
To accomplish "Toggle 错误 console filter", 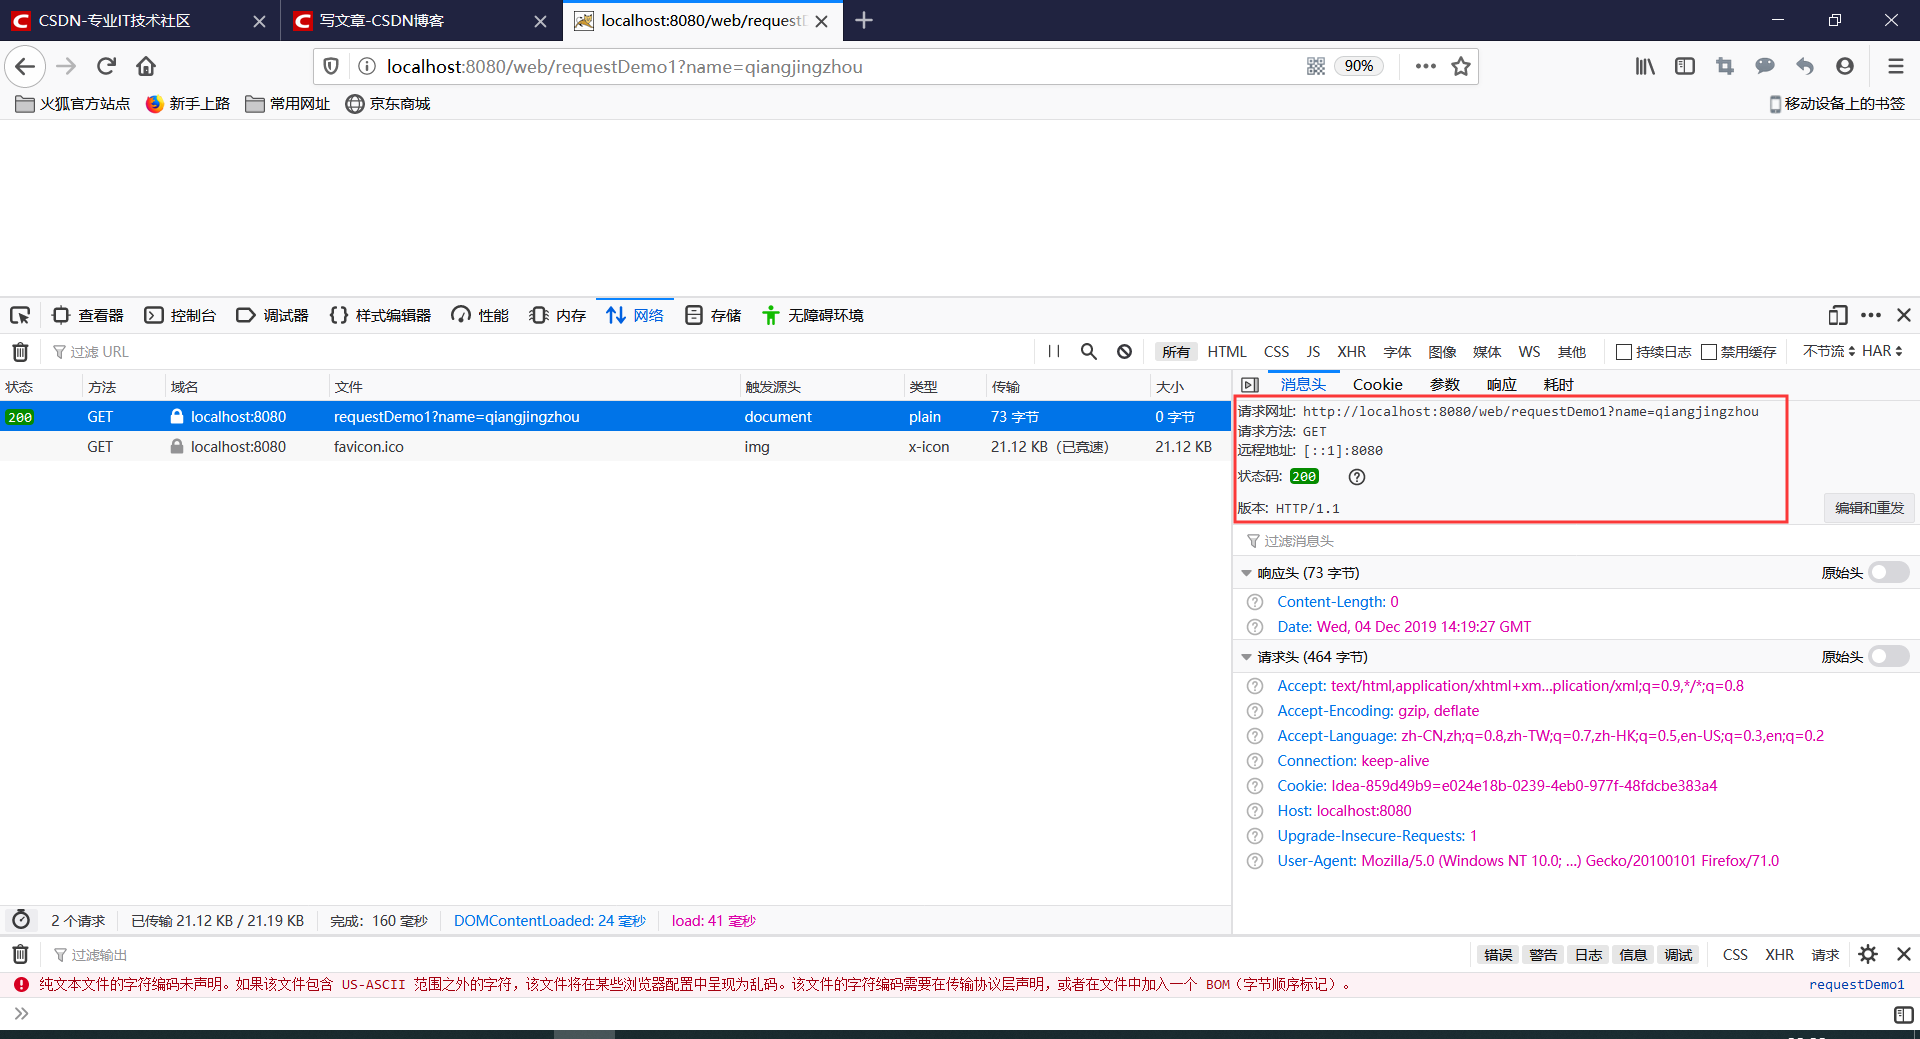I will [x=1498, y=954].
